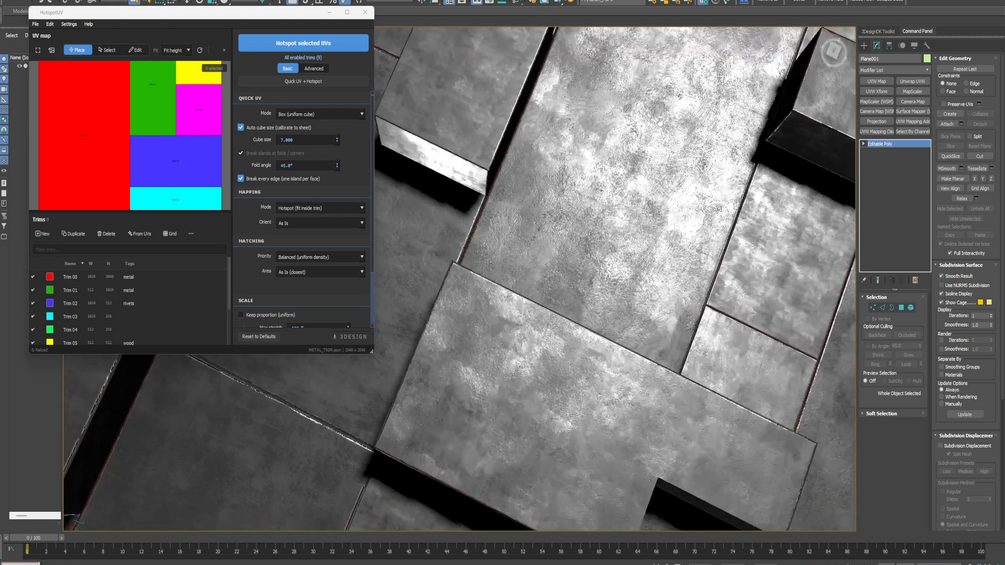
Task: Select Vertex sub-object level icon
Action: pyautogui.click(x=873, y=307)
